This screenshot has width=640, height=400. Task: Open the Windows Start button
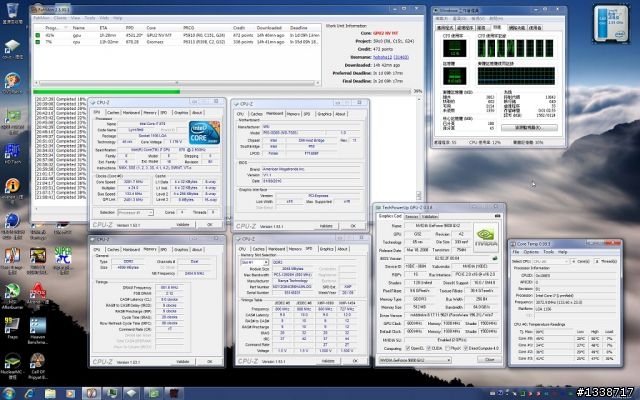click(x=8, y=393)
